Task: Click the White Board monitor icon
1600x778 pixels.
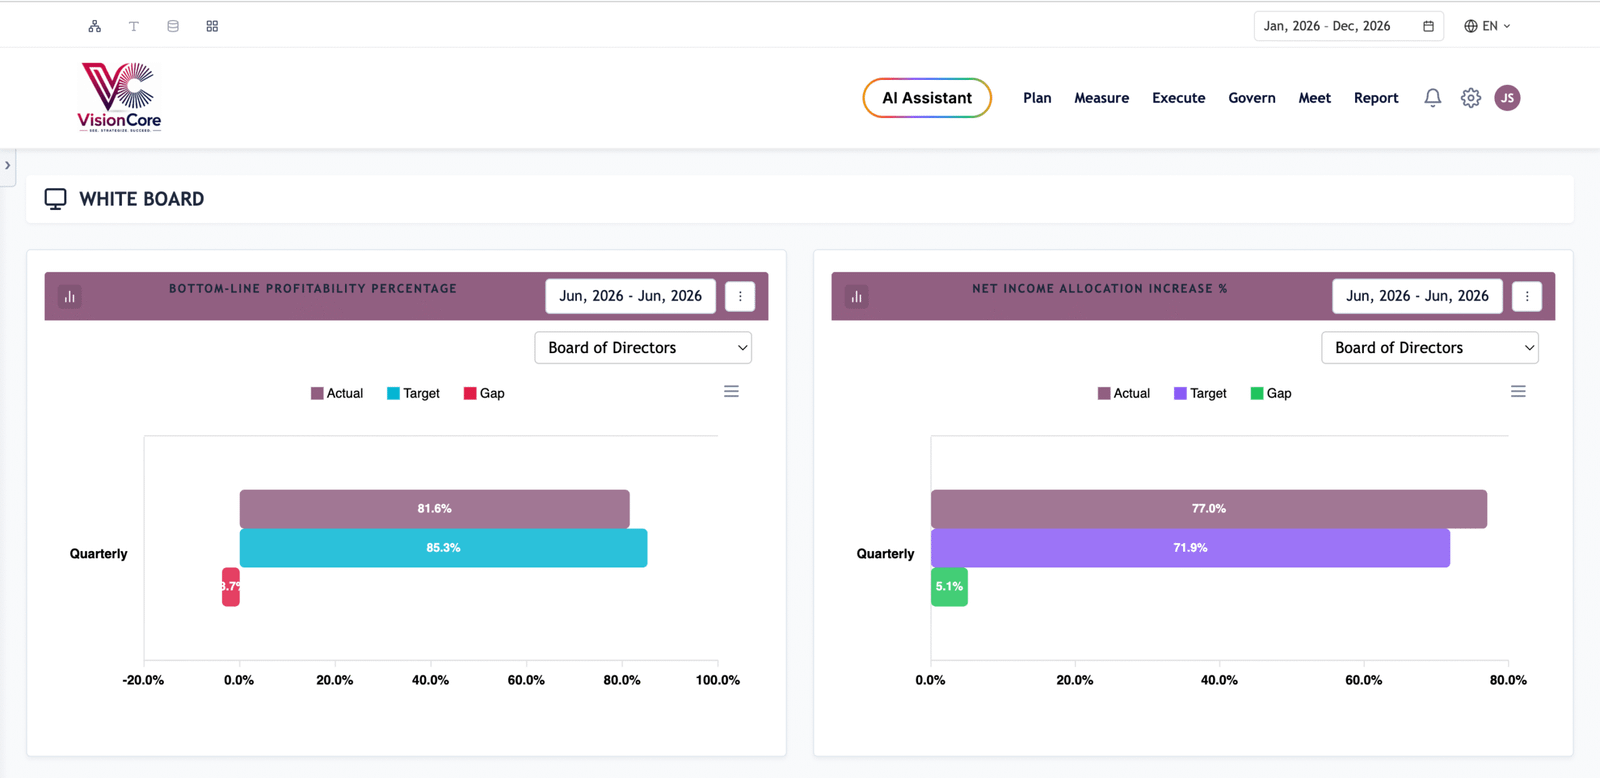Action: 56,199
